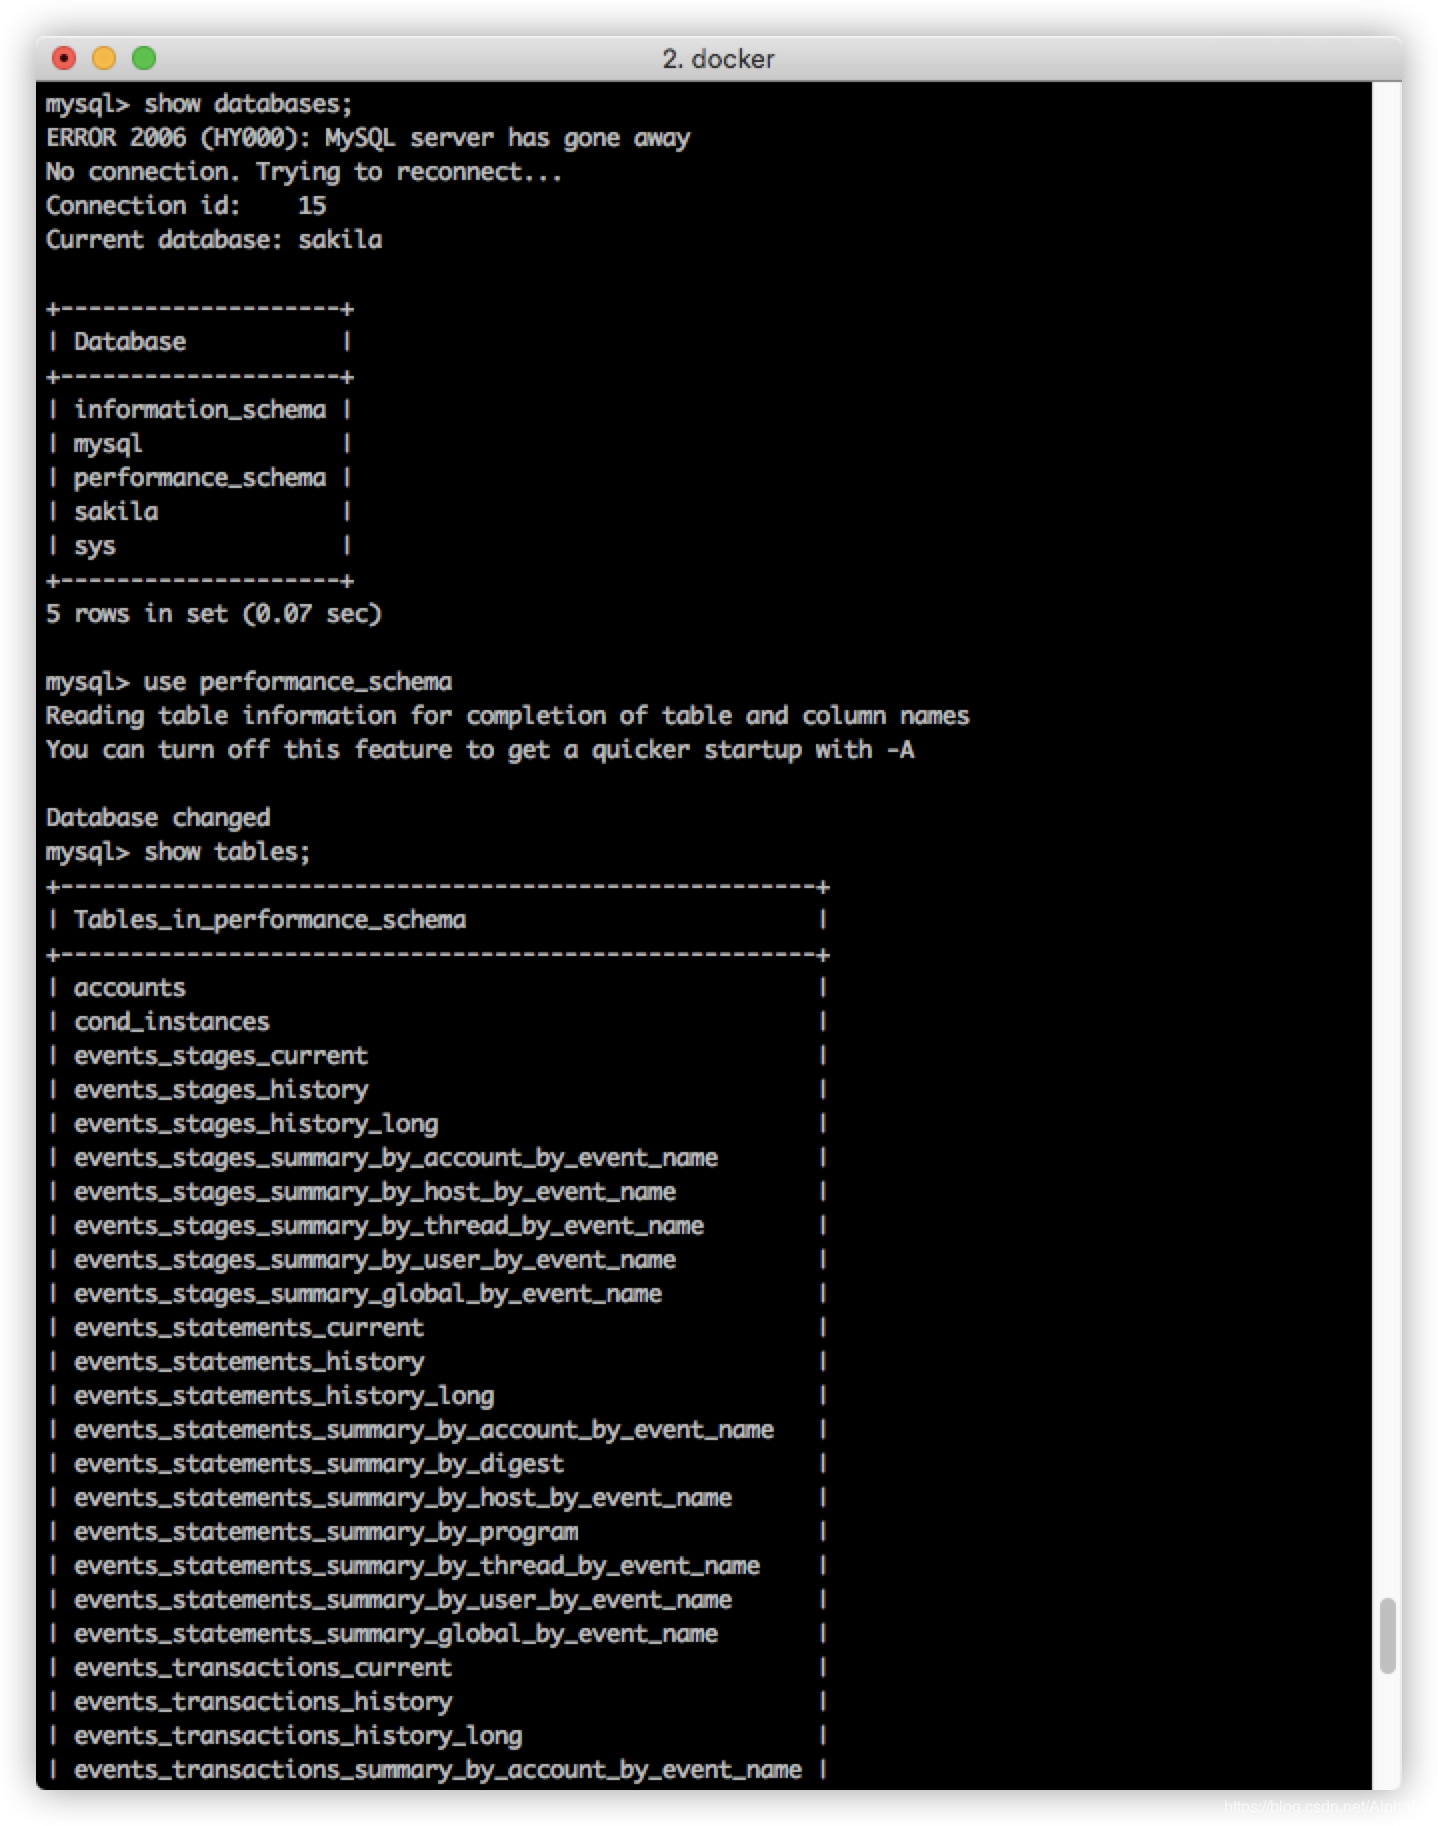Click events_transactions_summary_by_account_by_event_name row

(x=438, y=1770)
